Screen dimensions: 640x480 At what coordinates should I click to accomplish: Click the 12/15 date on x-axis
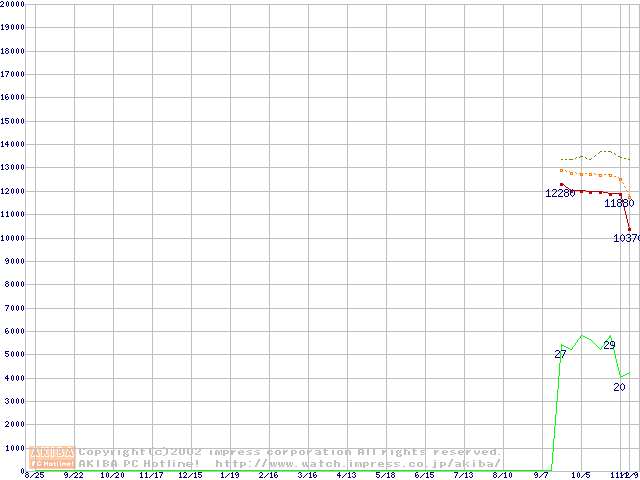click(190, 476)
